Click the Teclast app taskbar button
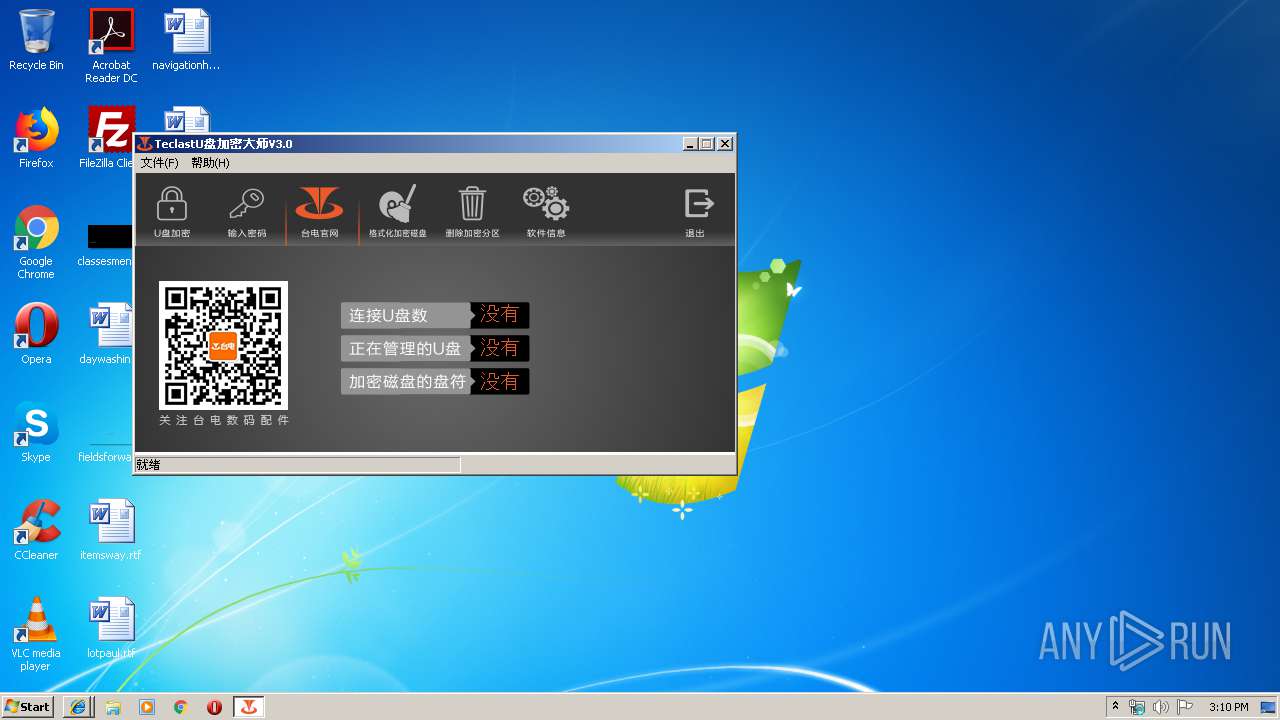 [x=248, y=707]
